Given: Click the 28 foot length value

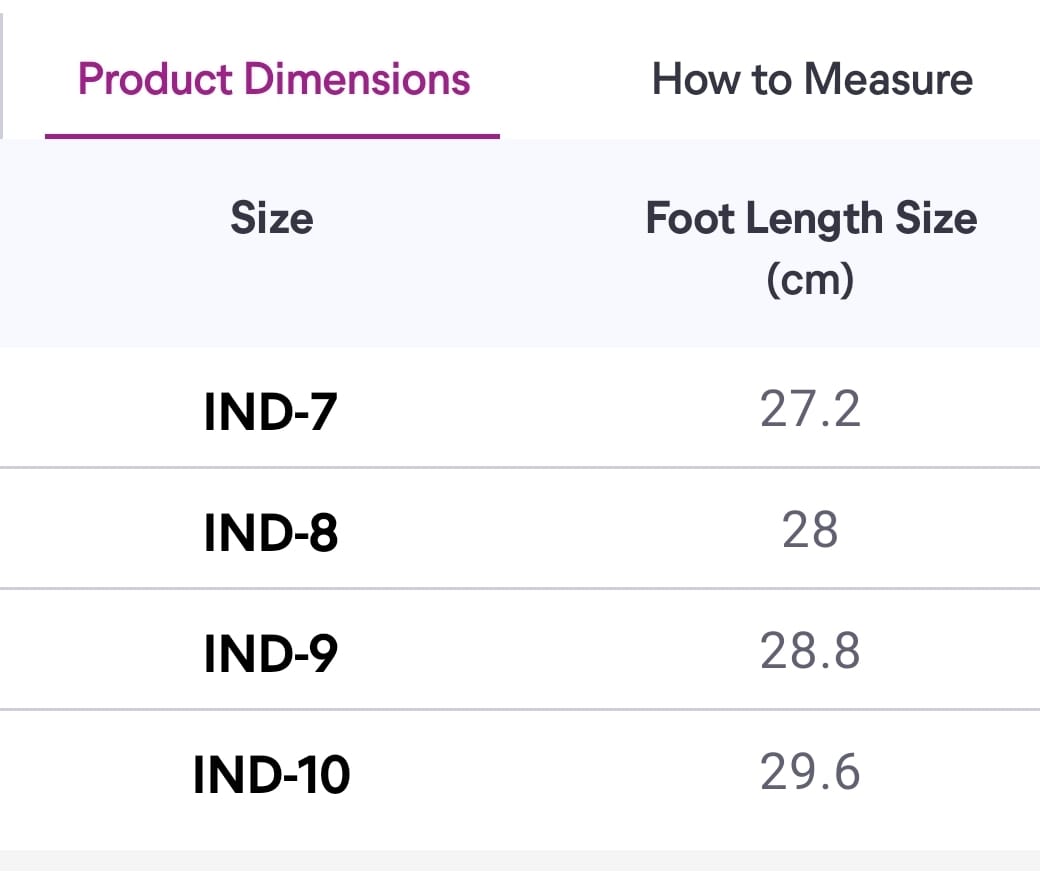Looking at the screenshot, I should coord(810,530).
